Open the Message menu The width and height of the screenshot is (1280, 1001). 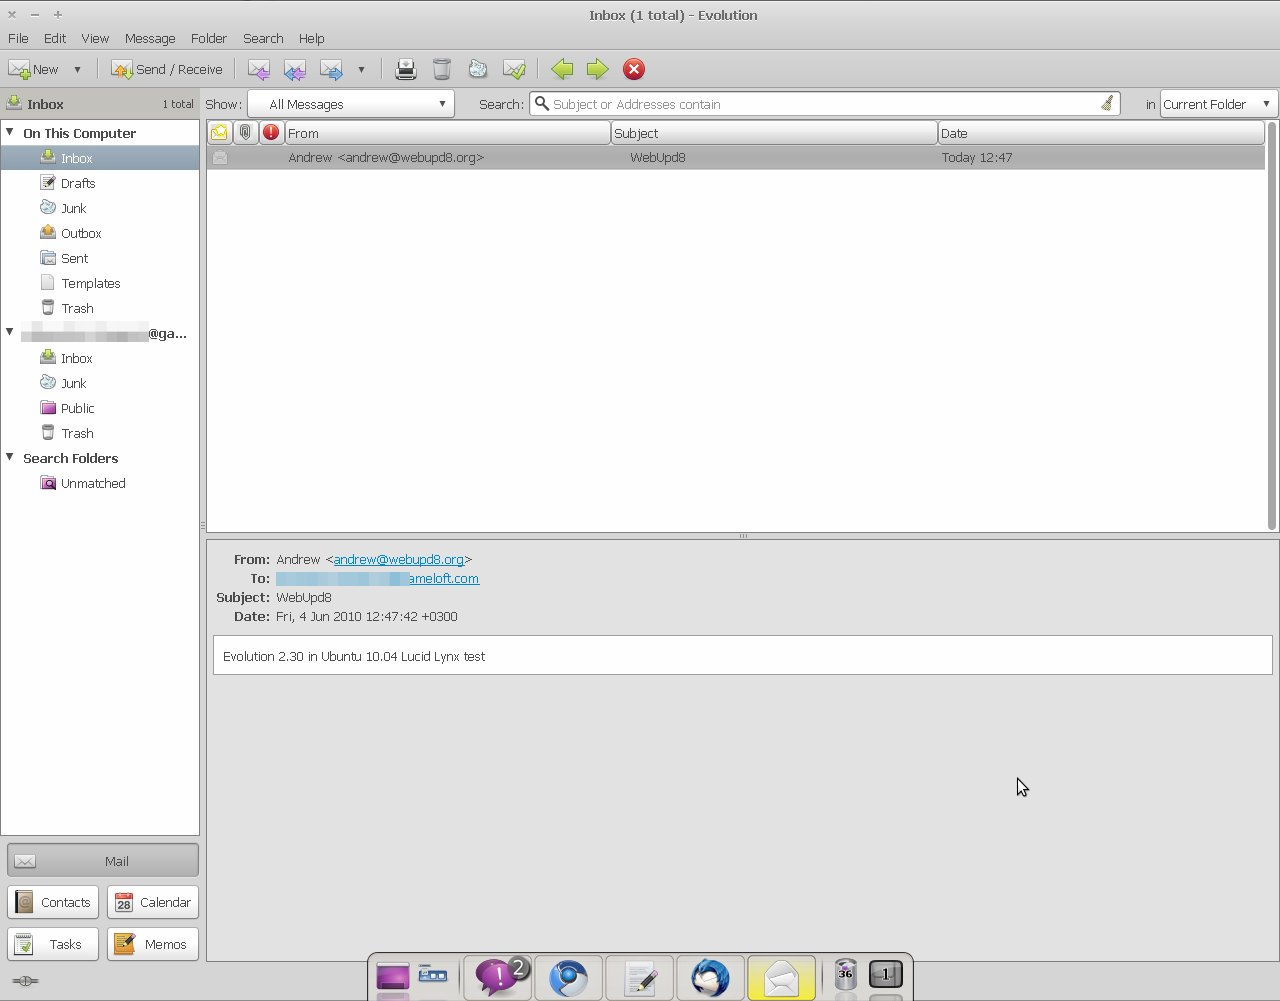point(150,38)
